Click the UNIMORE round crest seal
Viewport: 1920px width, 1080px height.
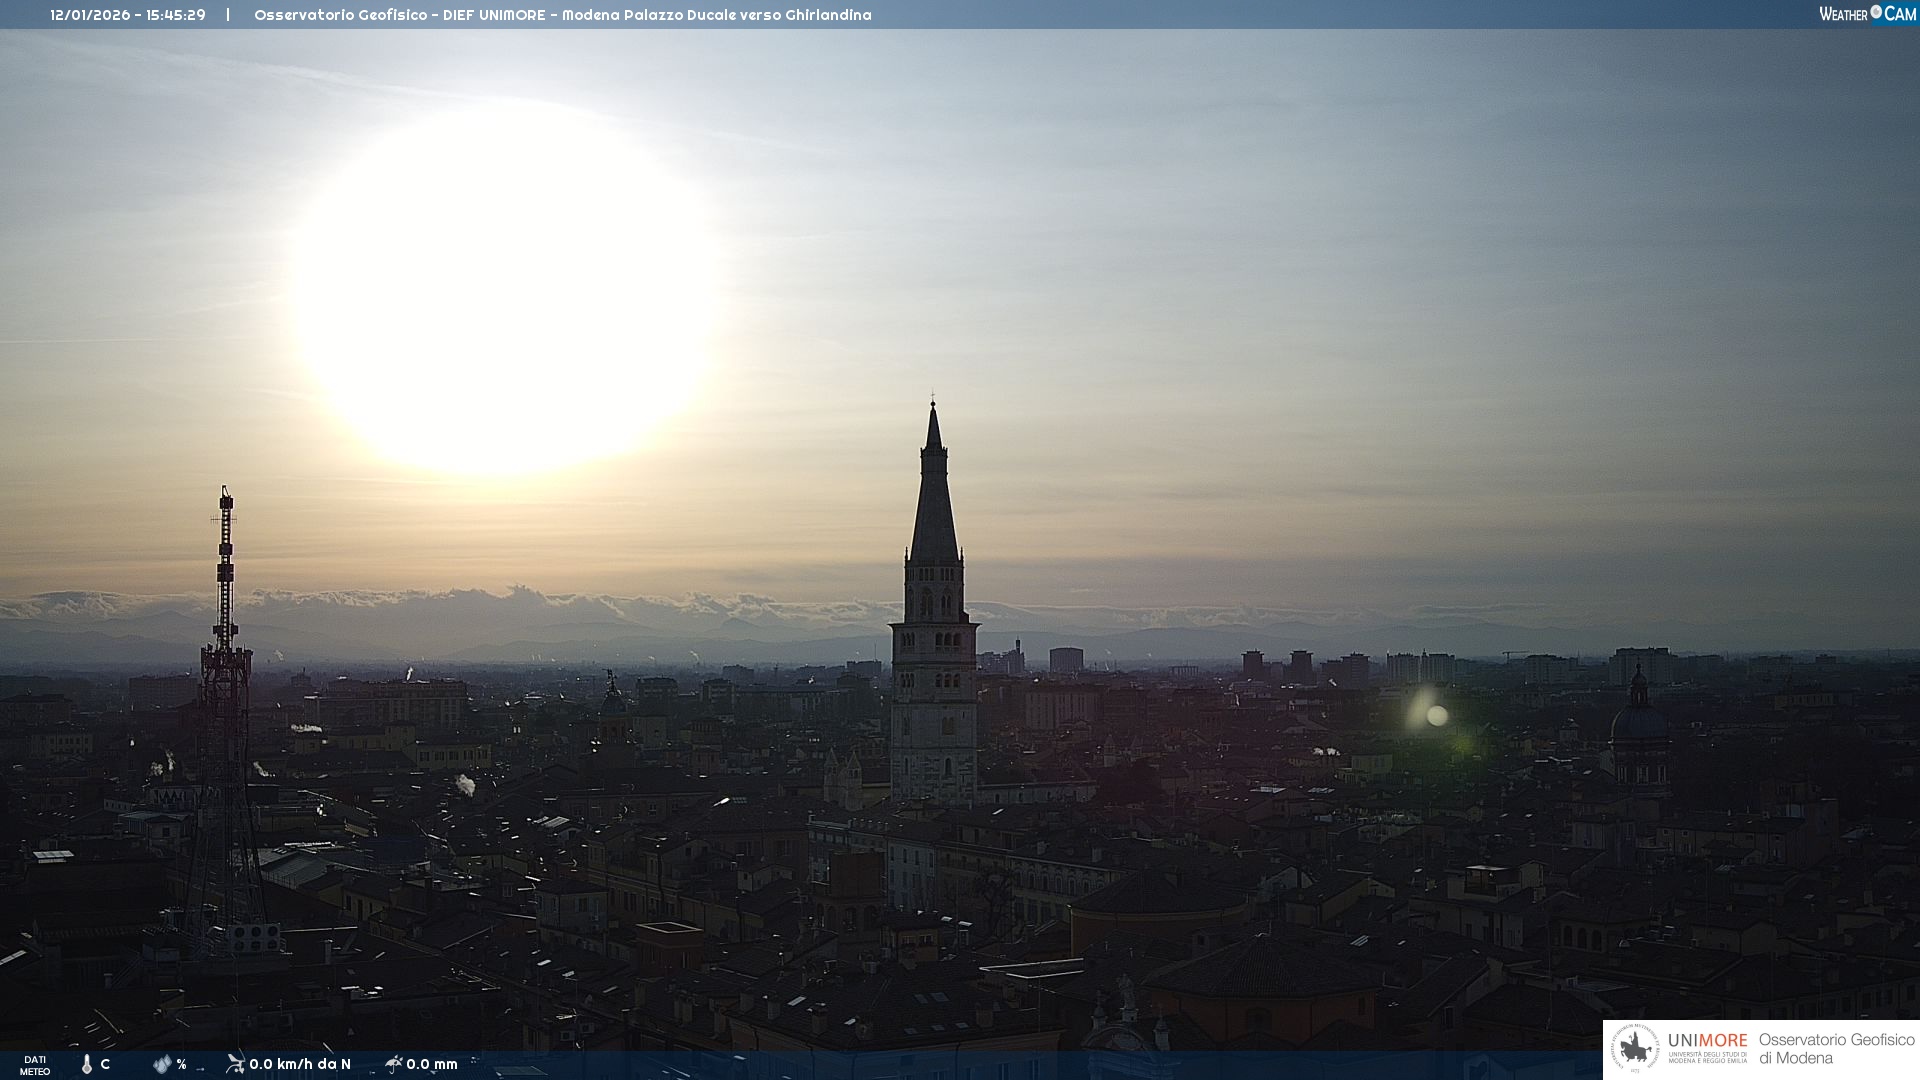pyautogui.click(x=1635, y=1048)
